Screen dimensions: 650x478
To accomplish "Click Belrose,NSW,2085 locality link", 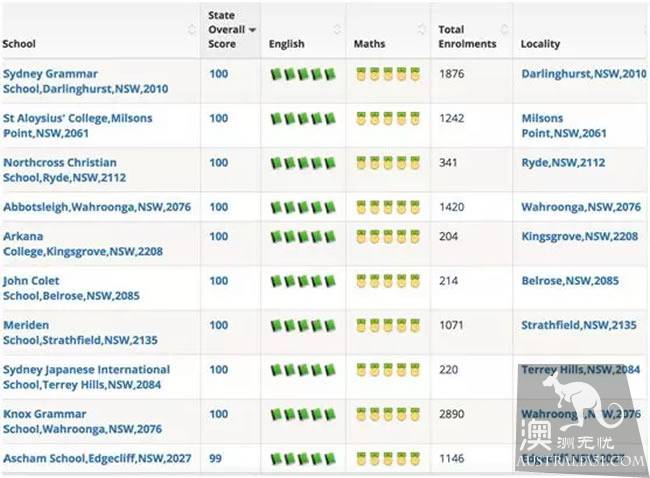I will tap(570, 281).
